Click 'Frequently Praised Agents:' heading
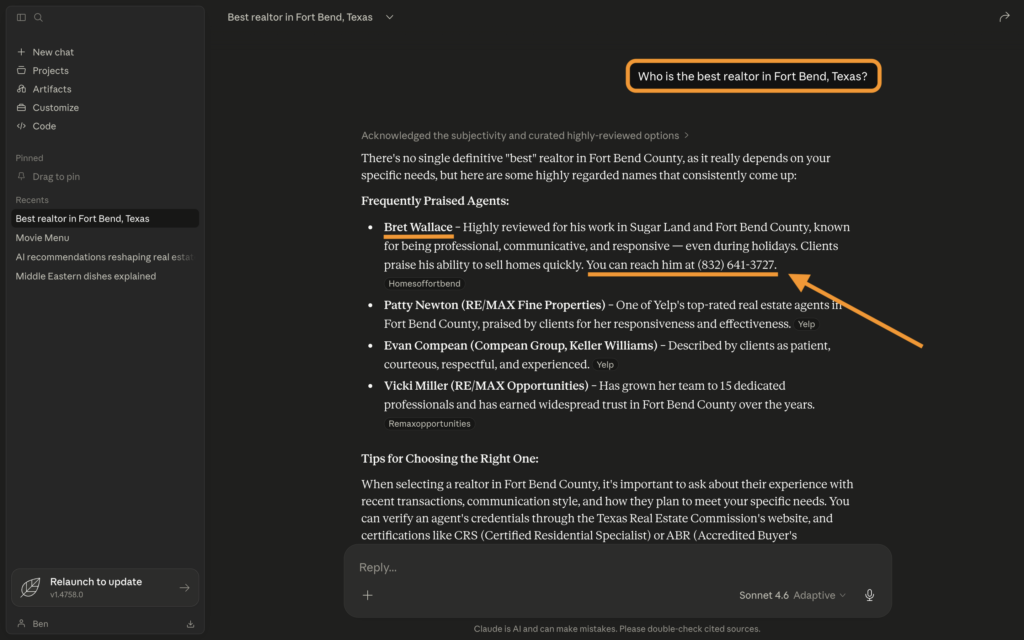The image size is (1024, 640). tap(435, 200)
